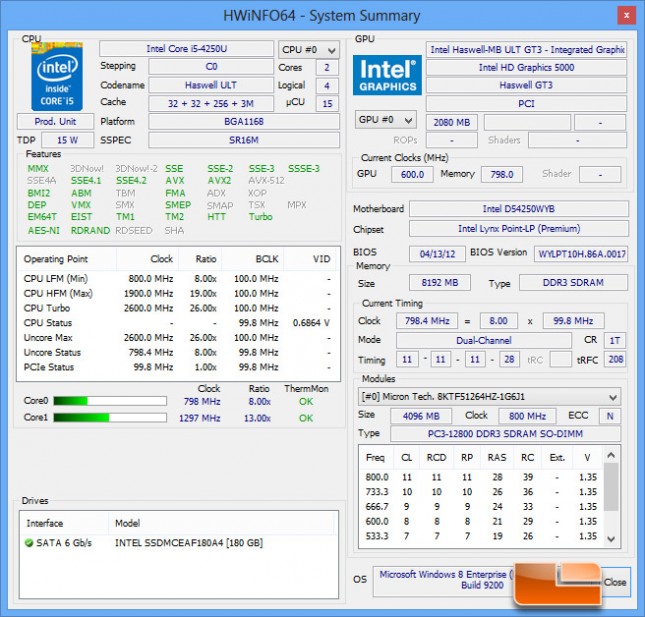Select the Uncore Max row
This screenshot has width=645, height=617.
point(178,338)
